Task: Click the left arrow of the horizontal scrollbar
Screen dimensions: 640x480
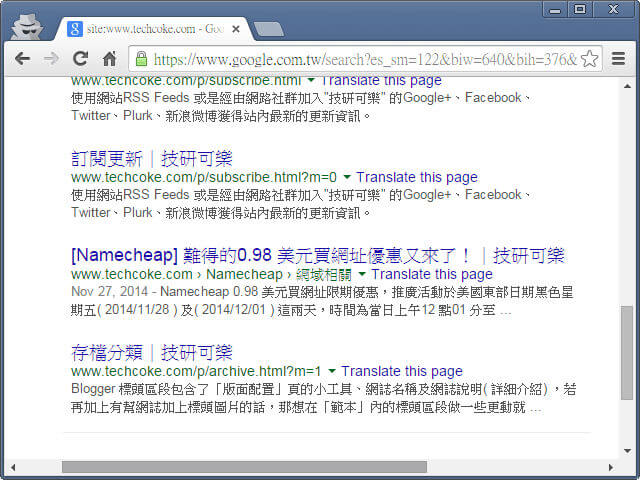Action: [13, 467]
